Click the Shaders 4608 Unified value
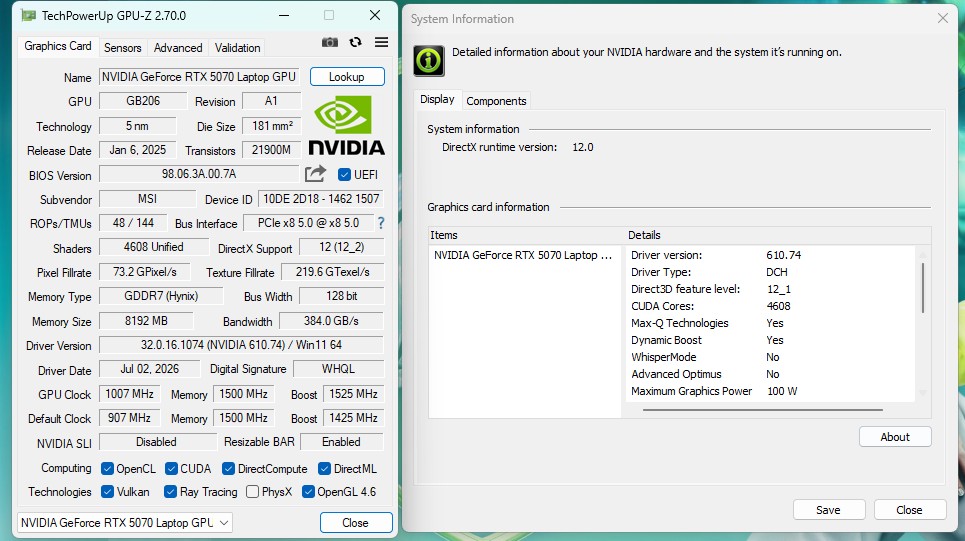 point(153,247)
